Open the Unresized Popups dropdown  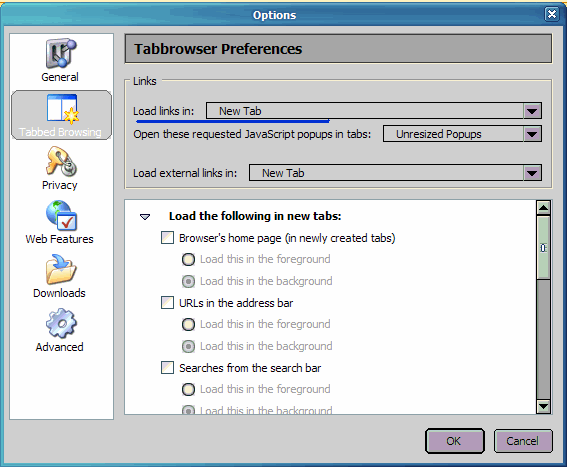(x=462, y=134)
